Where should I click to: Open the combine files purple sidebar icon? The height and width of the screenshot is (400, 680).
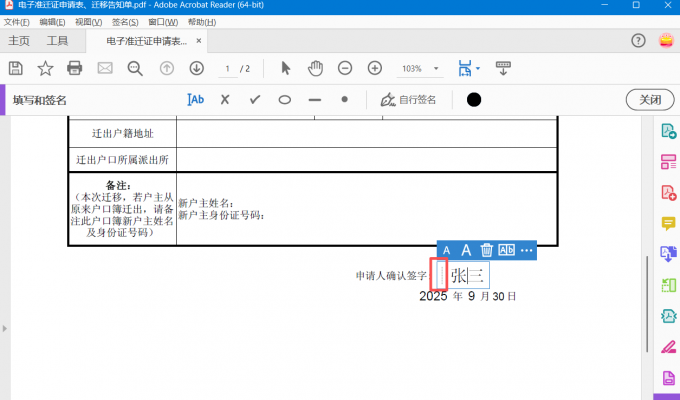pos(668,254)
